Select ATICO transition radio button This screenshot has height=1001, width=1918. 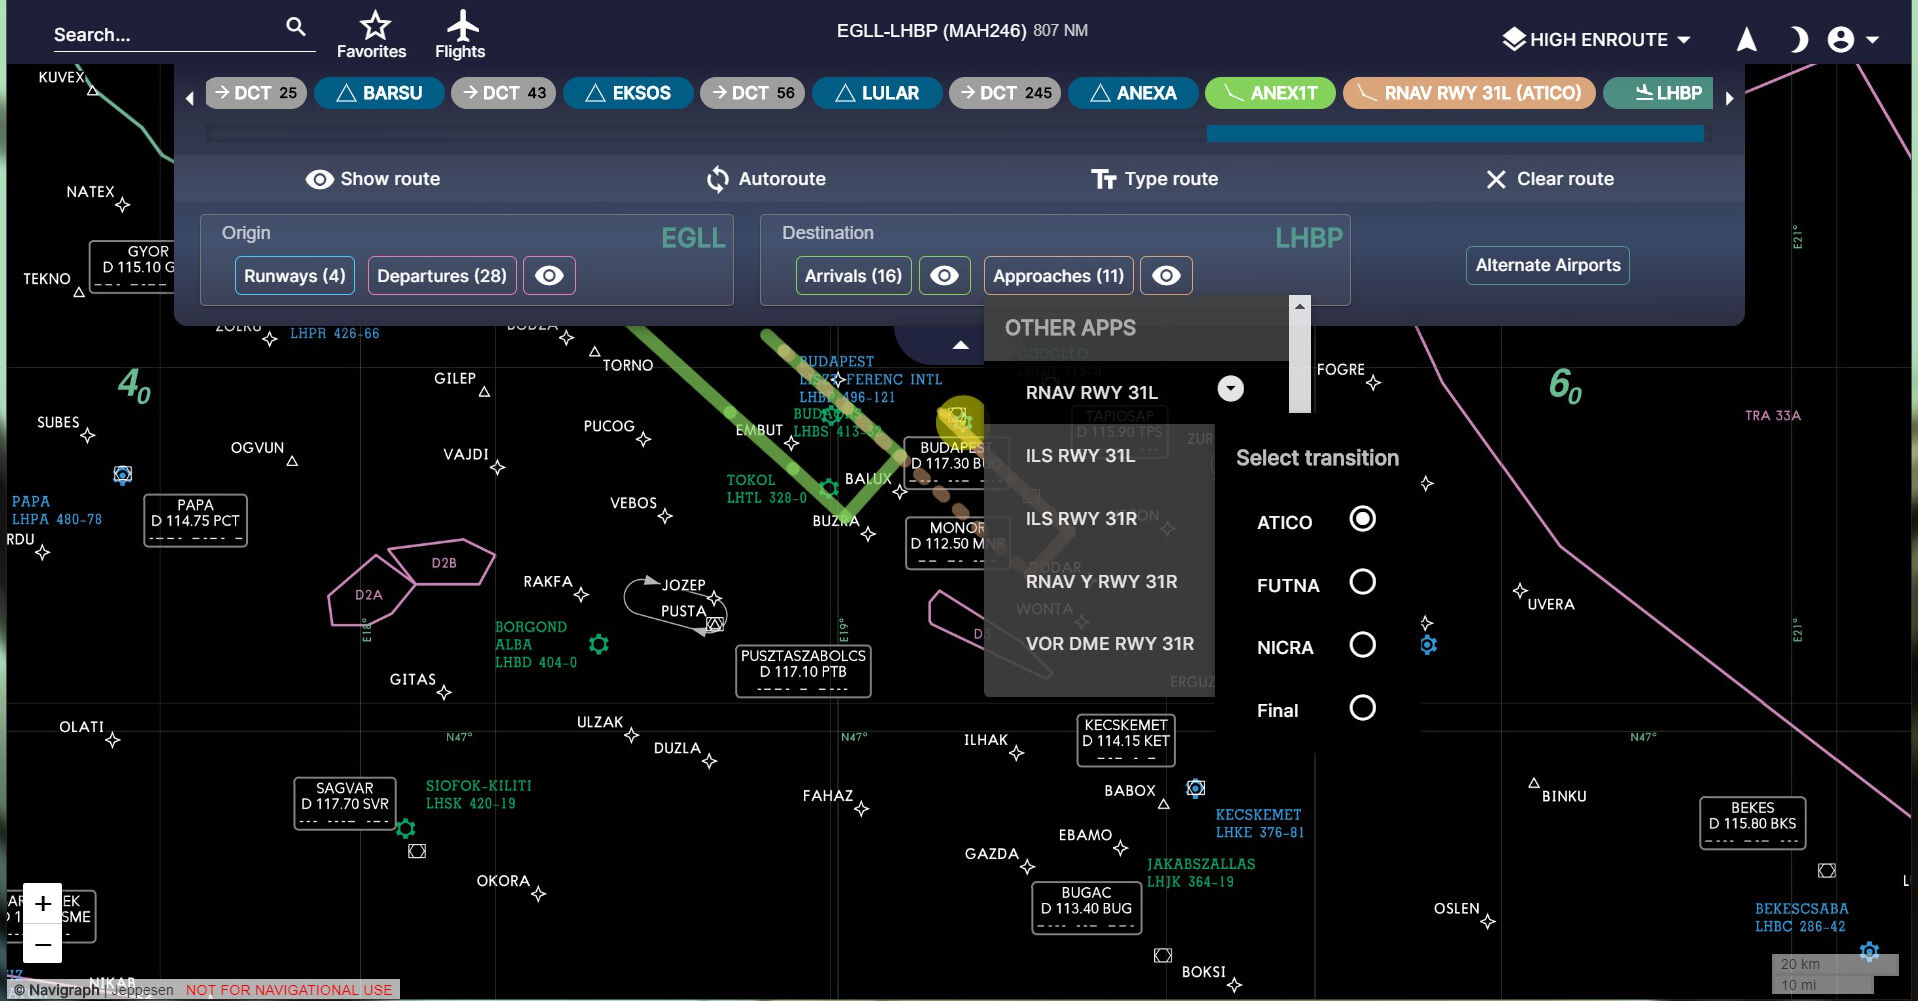pyautogui.click(x=1362, y=519)
